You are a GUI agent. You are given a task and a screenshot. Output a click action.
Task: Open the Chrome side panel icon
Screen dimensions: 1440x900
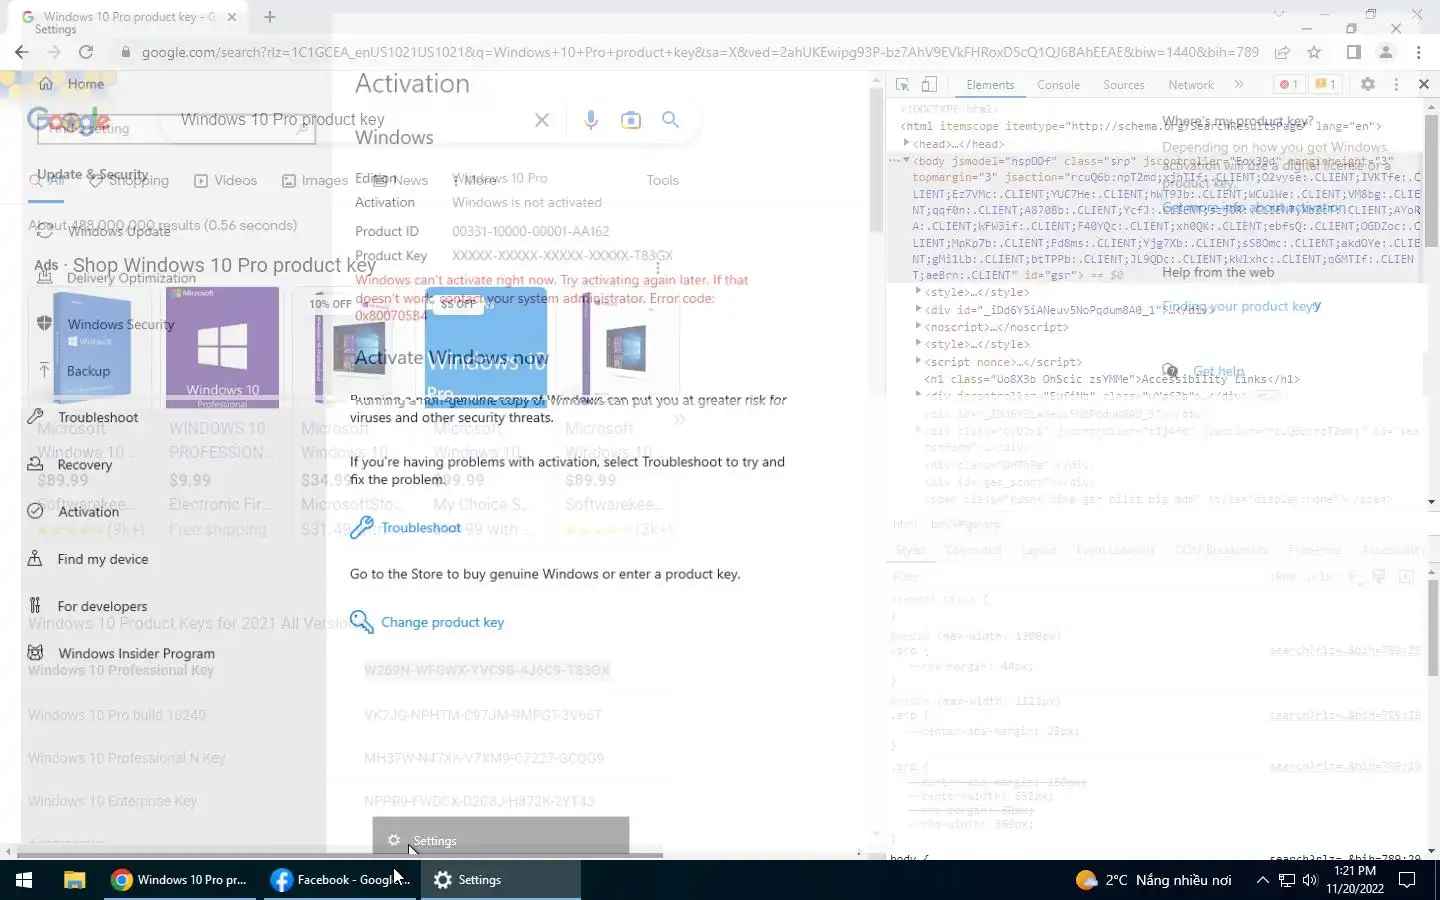click(x=1353, y=52)
